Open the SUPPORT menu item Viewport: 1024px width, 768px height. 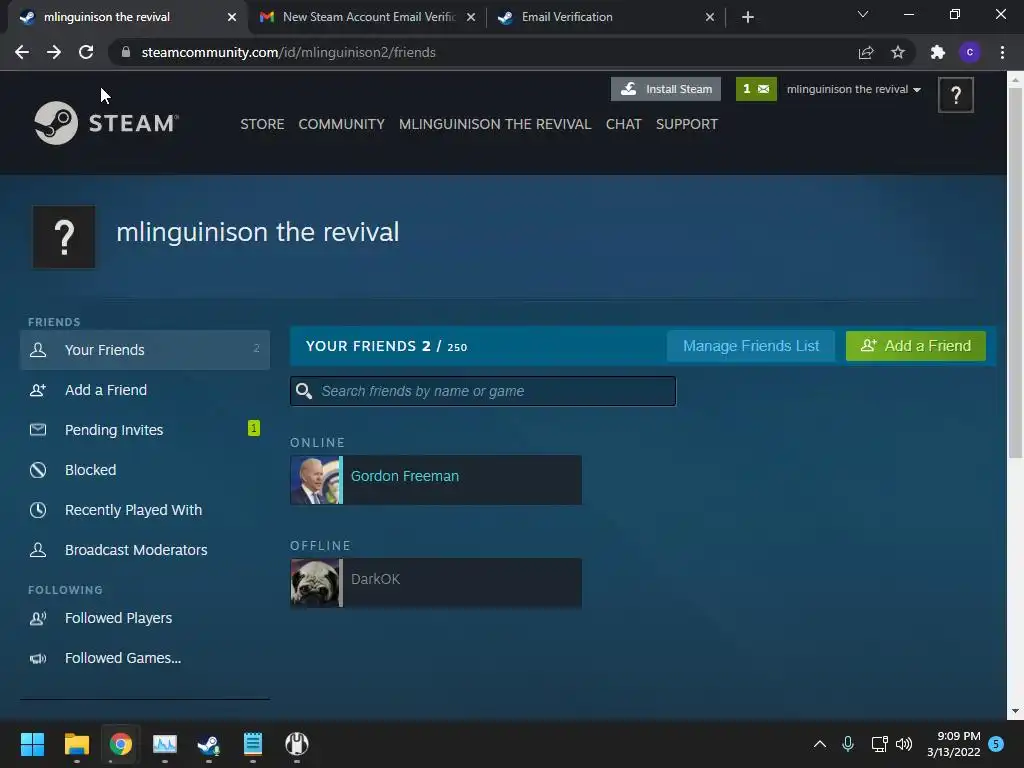[x=687, y=124]
